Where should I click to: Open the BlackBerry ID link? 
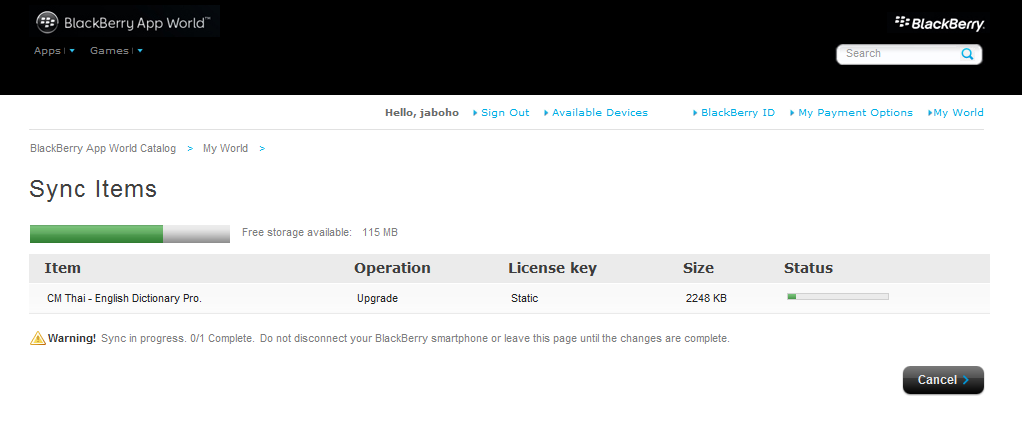click(735, 113)
